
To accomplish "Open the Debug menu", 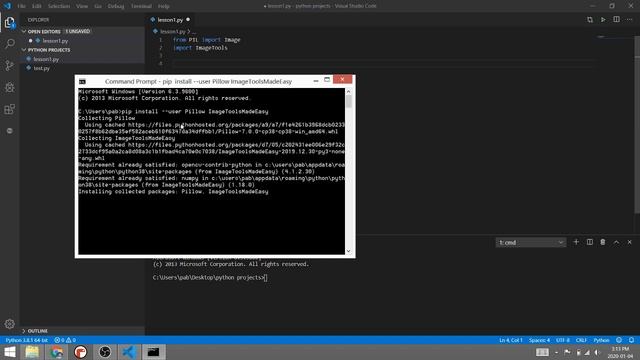I will pyautogui.click(x=116, y=6).
